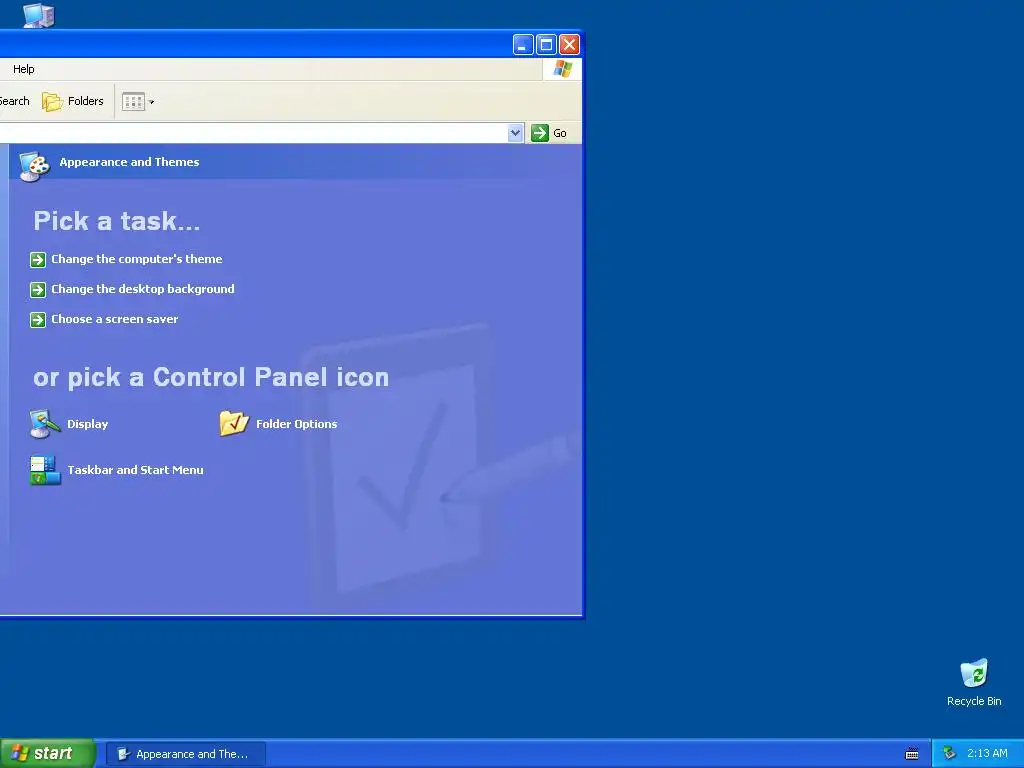
Task: Click the Change the desktop background link
Action: click(x=143, y=289)
